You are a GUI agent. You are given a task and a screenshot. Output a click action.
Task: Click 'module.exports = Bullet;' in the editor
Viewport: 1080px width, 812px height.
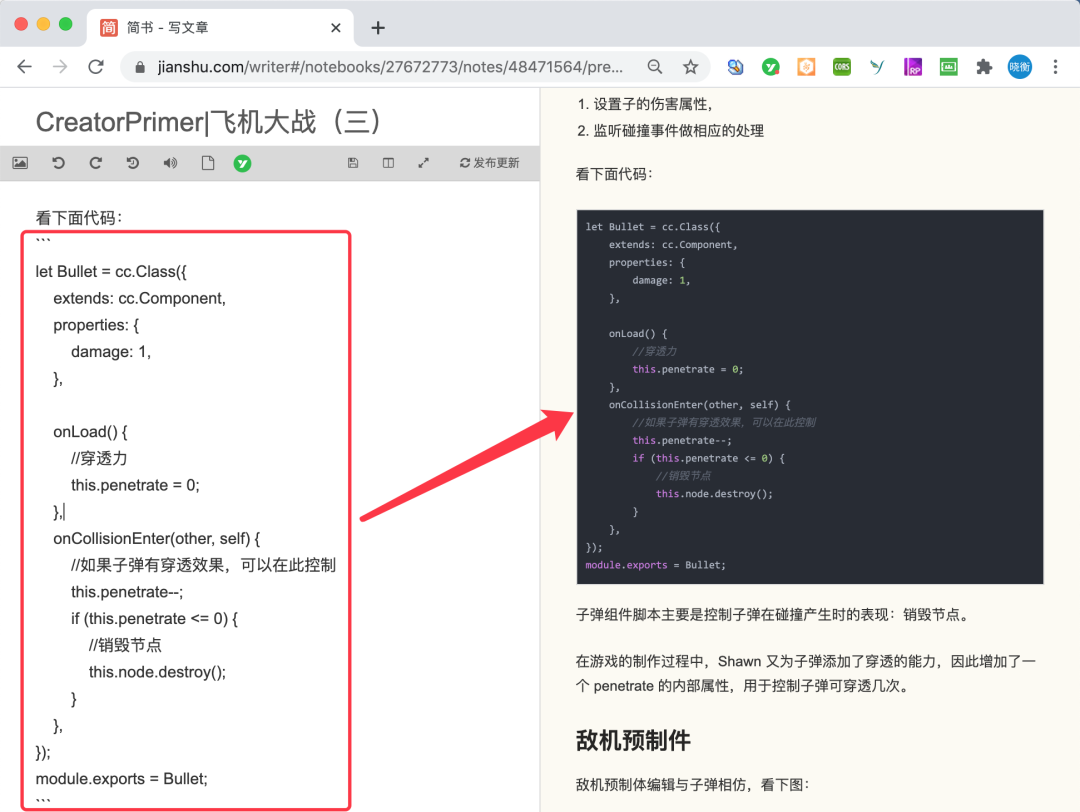point(121,779)
